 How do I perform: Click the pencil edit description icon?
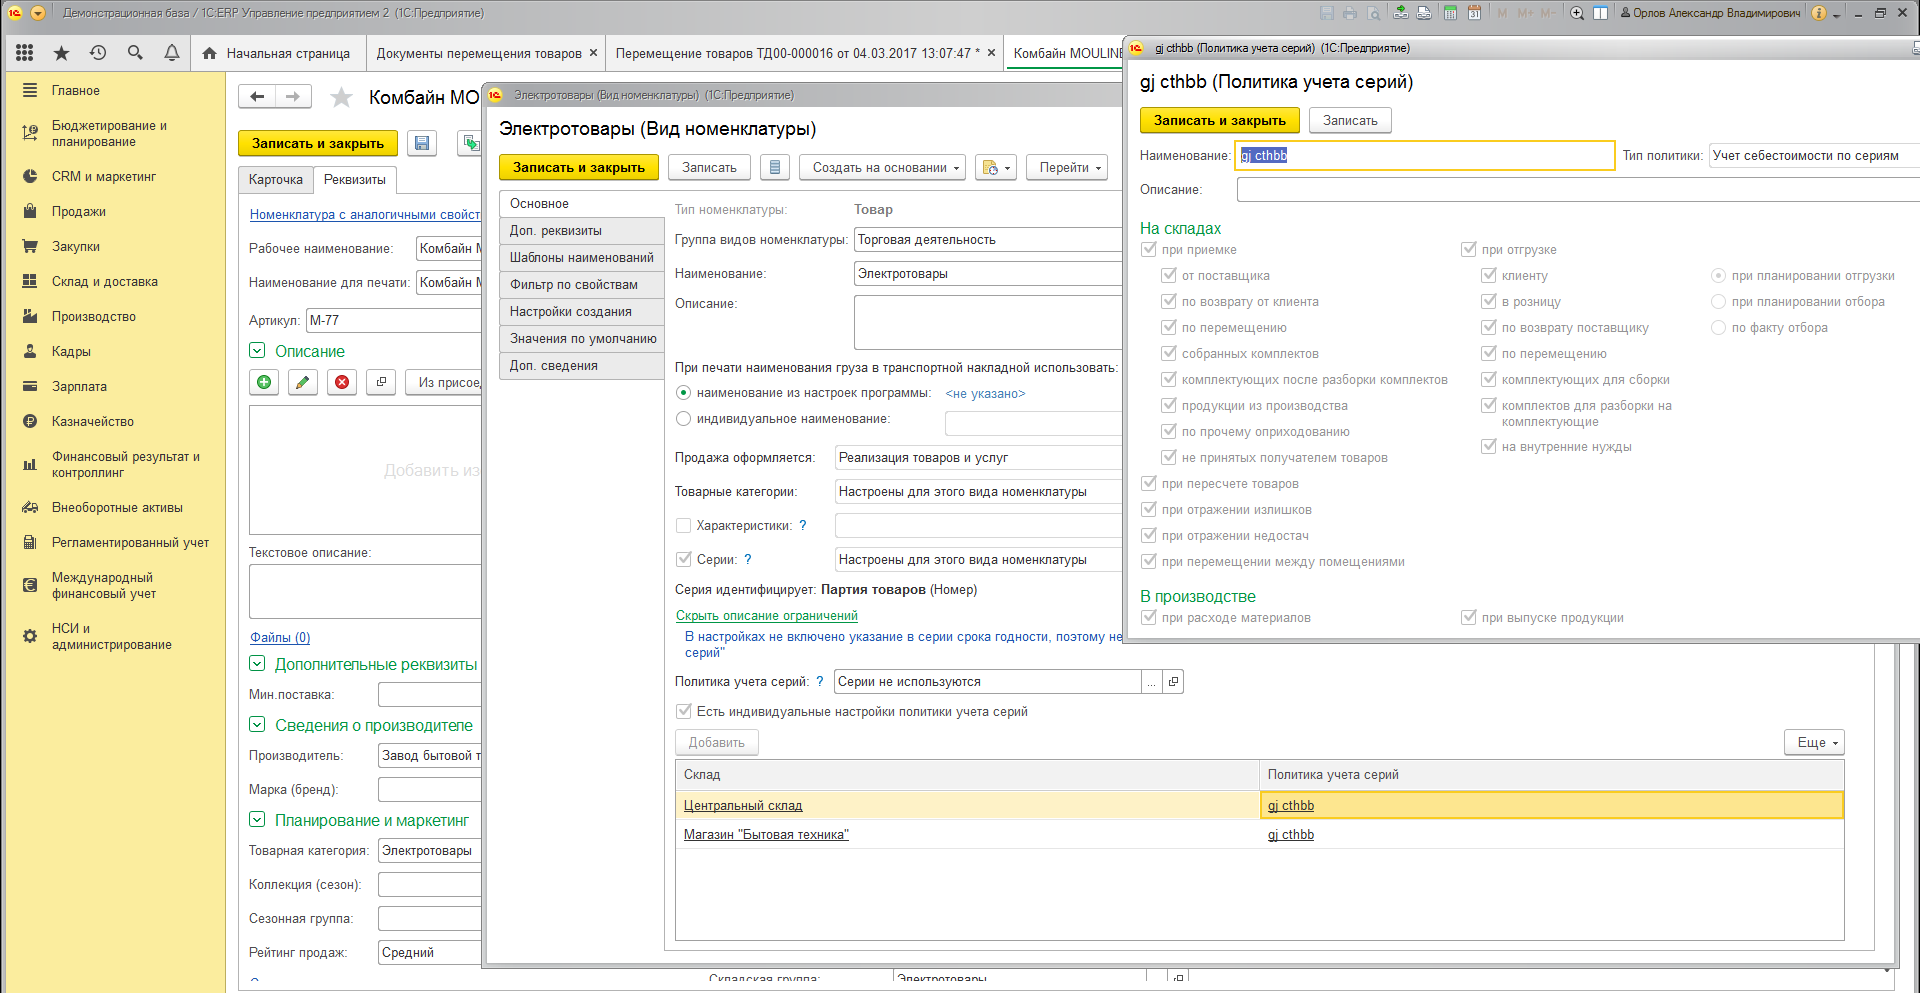[x=303, y=382]
